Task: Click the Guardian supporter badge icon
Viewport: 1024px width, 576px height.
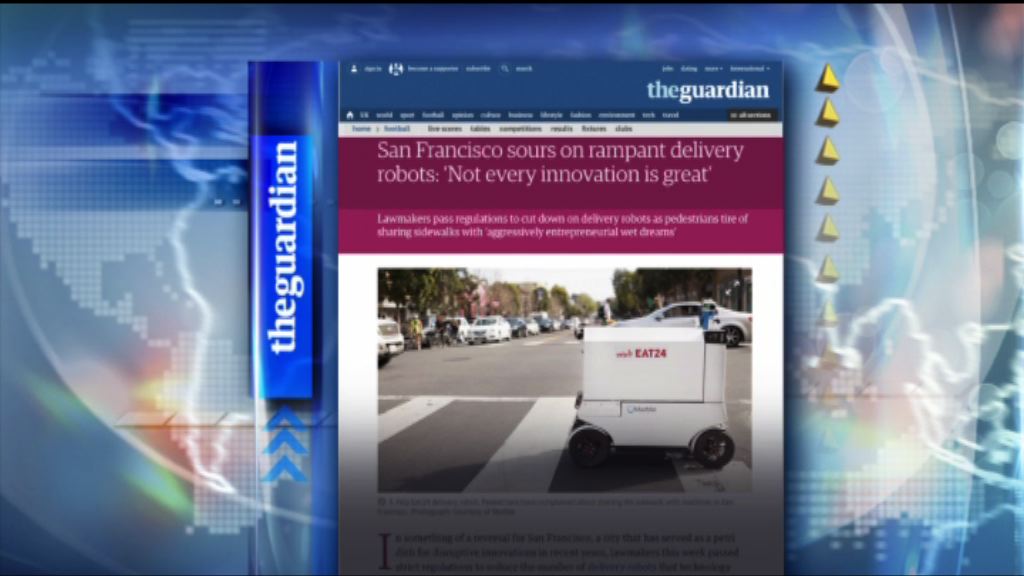Action: (x=396, y=69)
